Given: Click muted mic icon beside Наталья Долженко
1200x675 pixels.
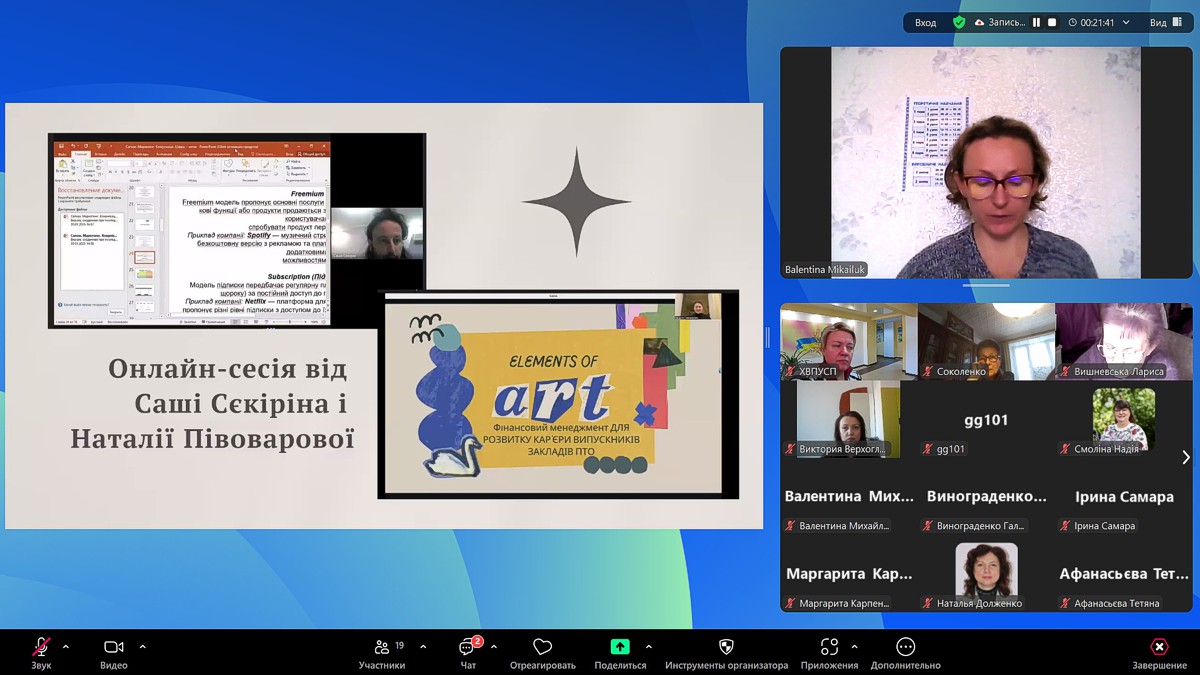Looking at the screenshot, I should coord(928,603).
